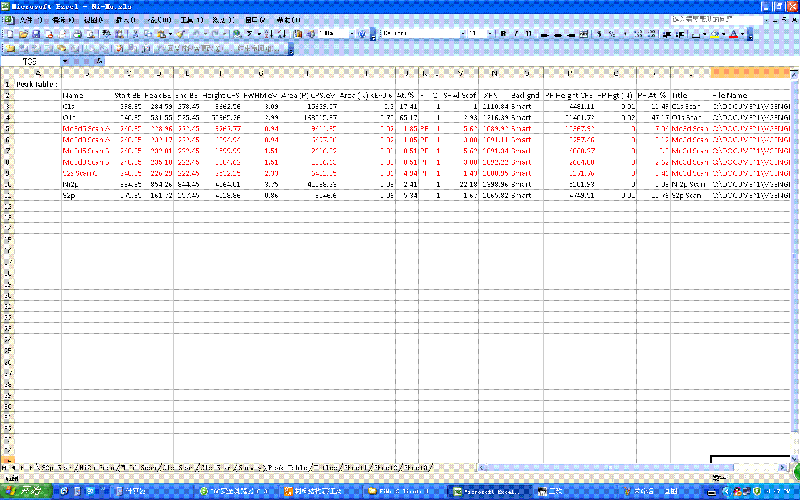Viewport: 800px width, 500px height.
Task: Insert a hyperlink with the globe icon
Action: pos(237,34)
